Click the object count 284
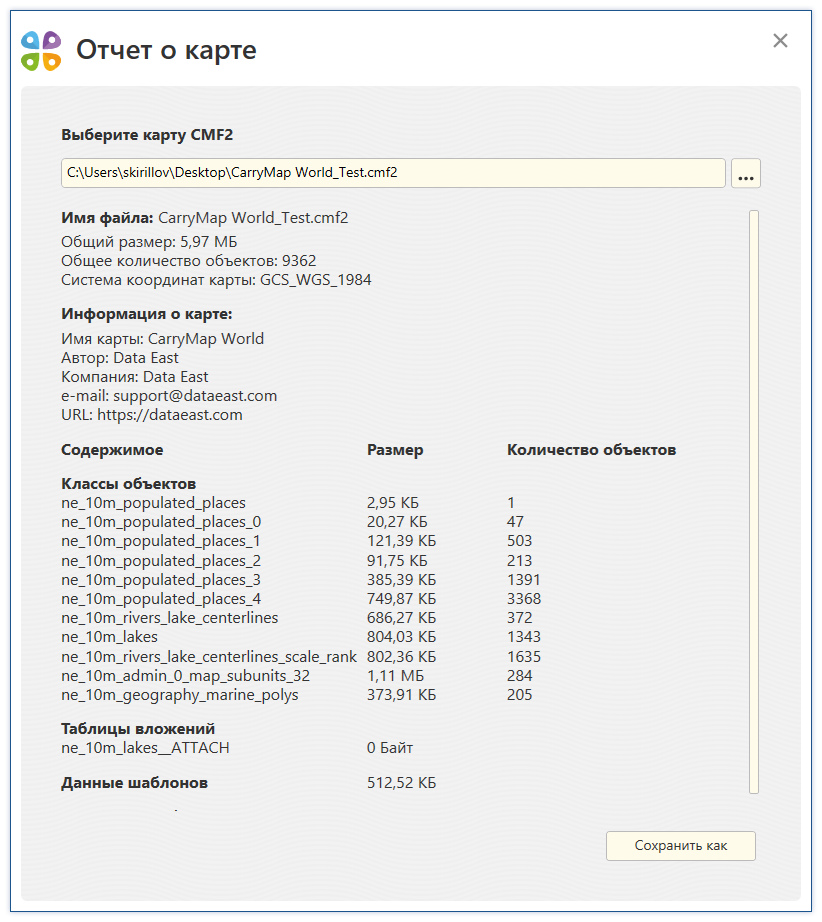 (x=519, y=676)
